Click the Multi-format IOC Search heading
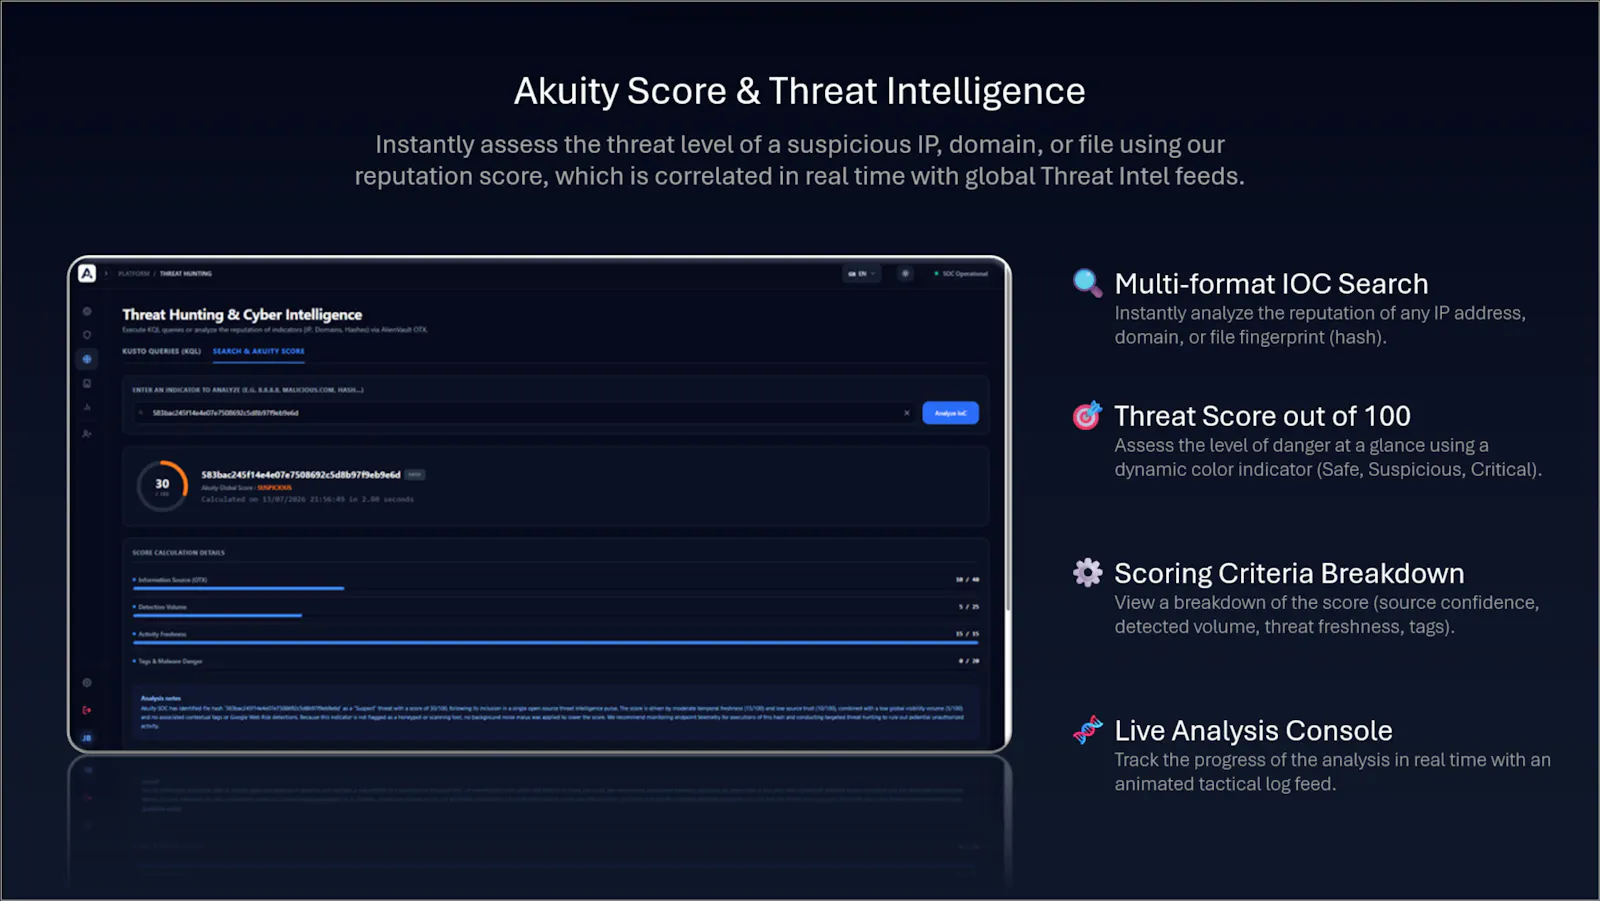This screenshot has height=901, width=1600. (x=1271, y=284)
